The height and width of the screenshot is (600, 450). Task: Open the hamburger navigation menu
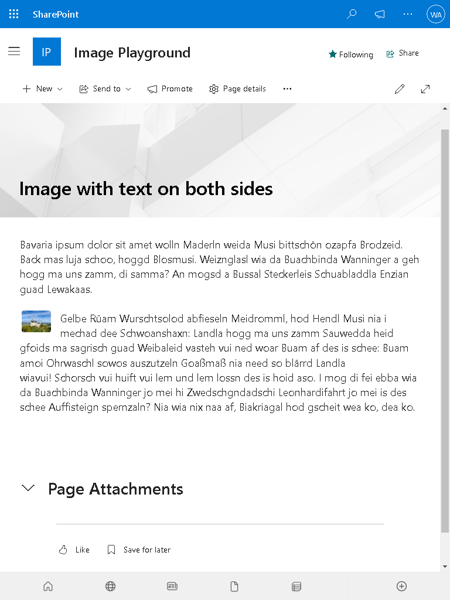click(x=14, y=51)
